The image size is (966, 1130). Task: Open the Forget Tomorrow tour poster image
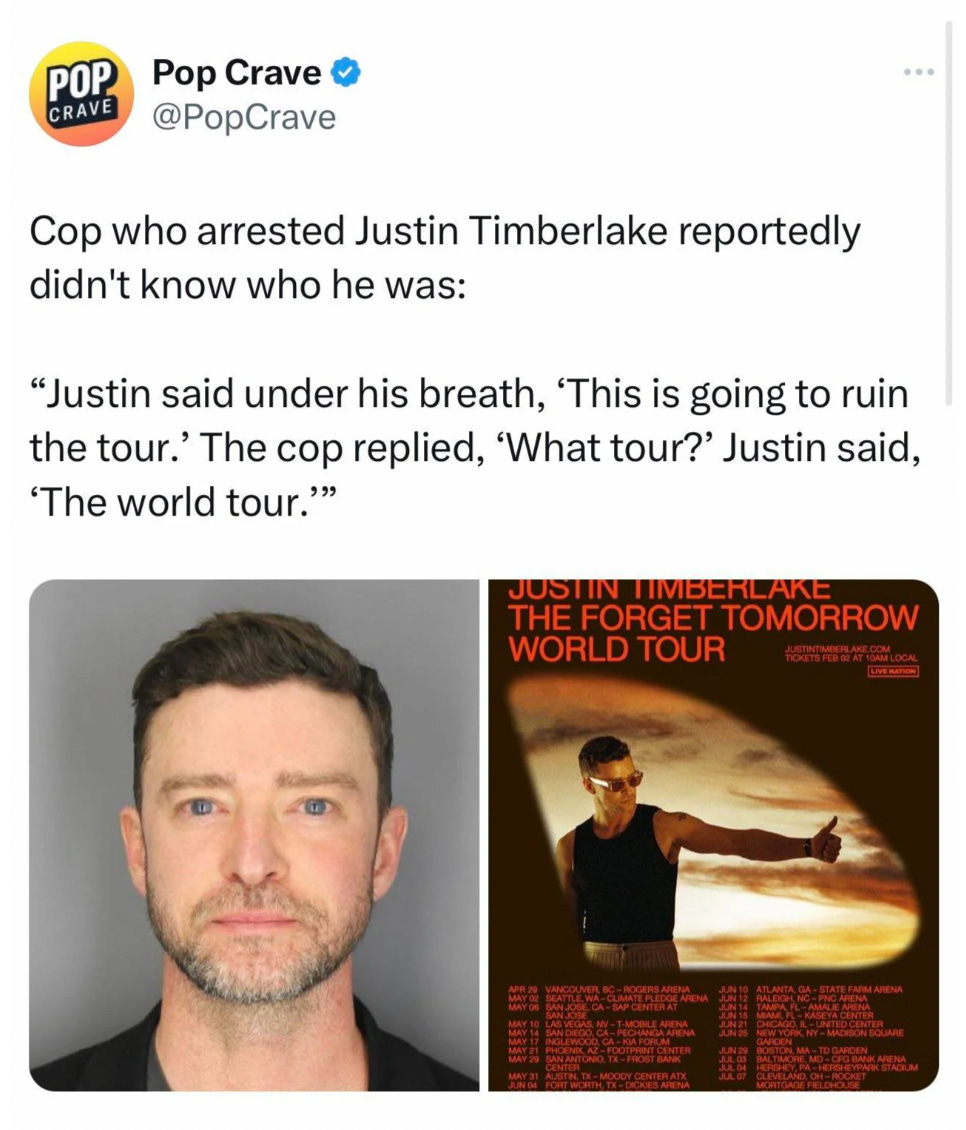click(713, 835)
